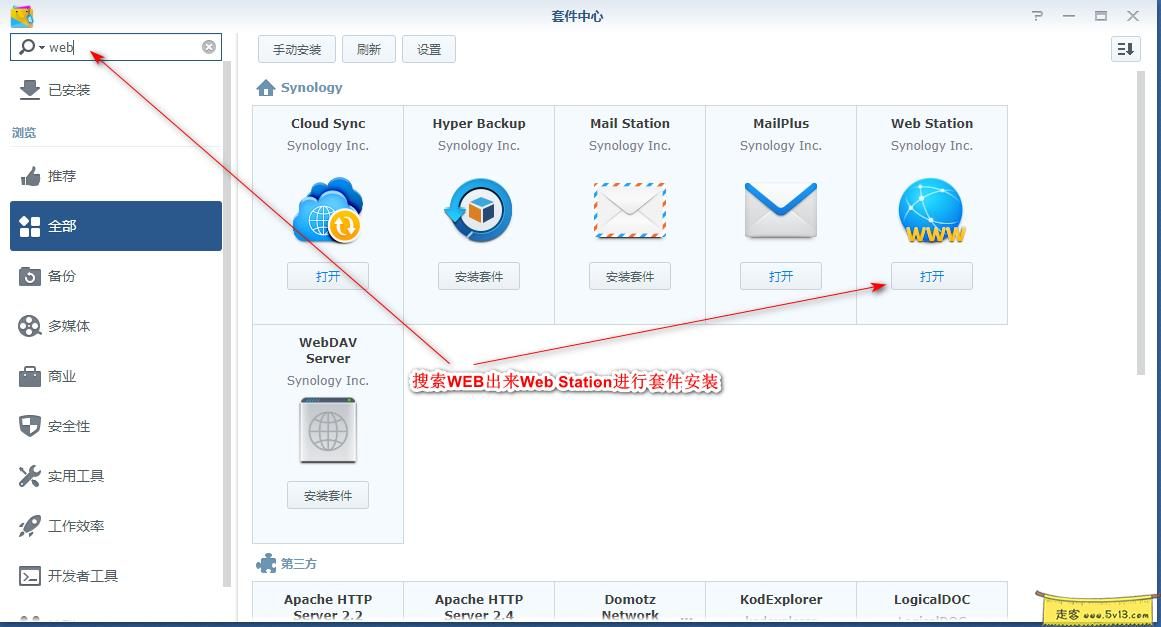
Task: Select the 全部 menu item
Action: (x=60, y=225)
